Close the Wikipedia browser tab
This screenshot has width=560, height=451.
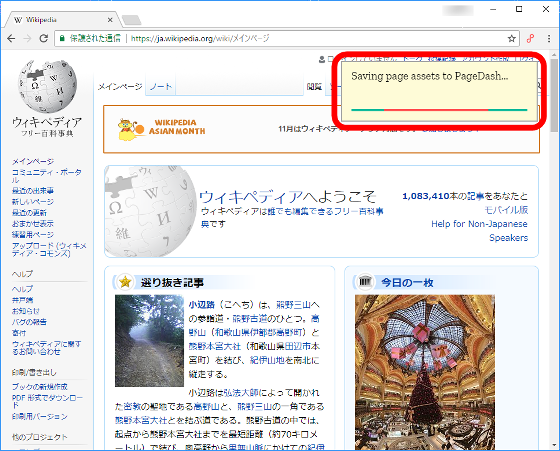click(110, 20)
